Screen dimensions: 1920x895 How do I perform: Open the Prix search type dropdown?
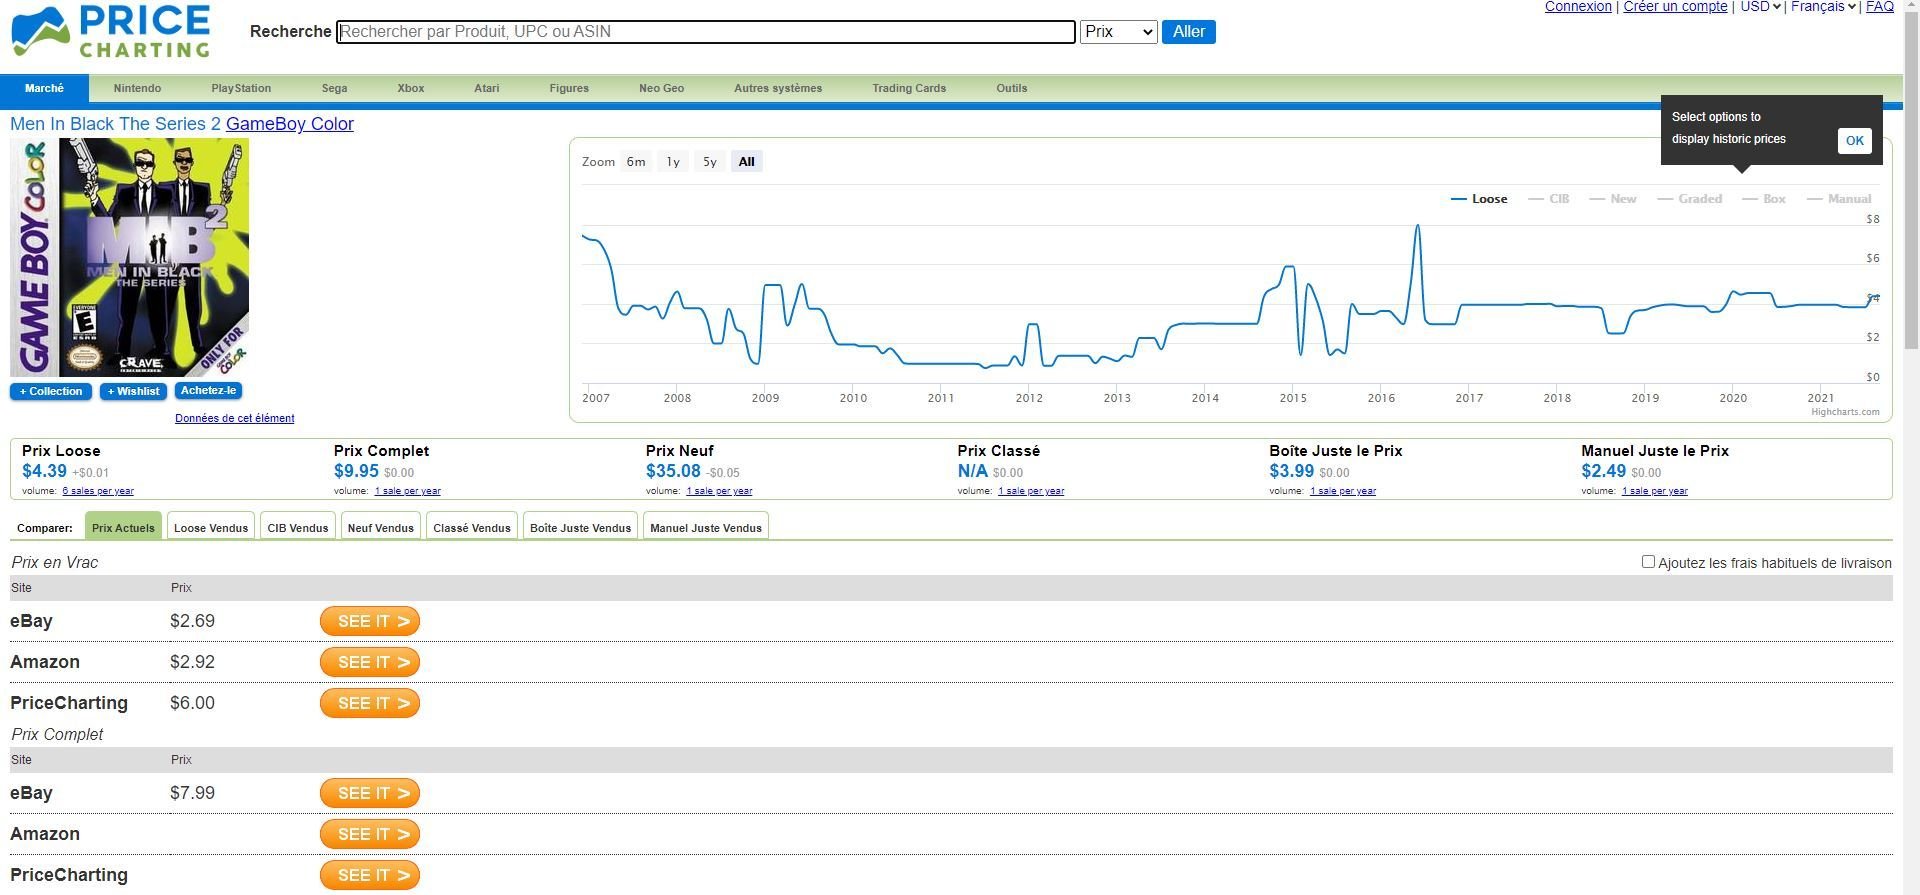click(x=1118, y=32)
